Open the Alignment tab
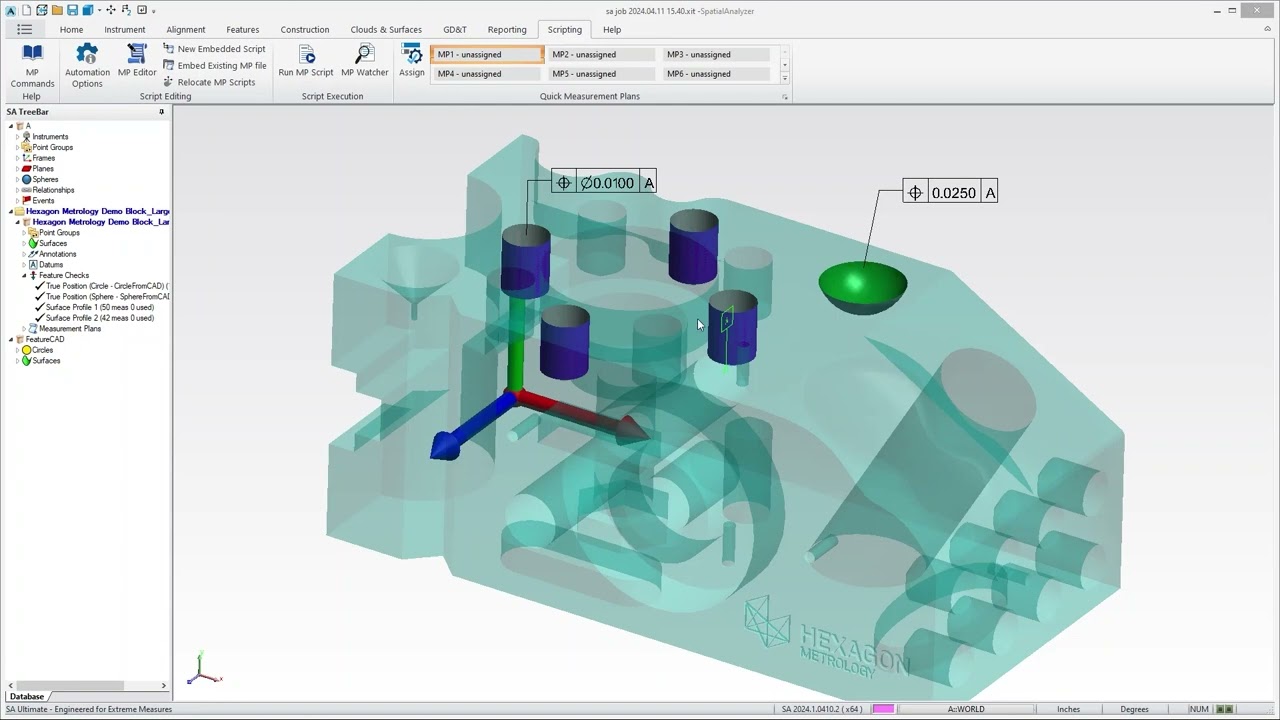 (x=186, y=30)
